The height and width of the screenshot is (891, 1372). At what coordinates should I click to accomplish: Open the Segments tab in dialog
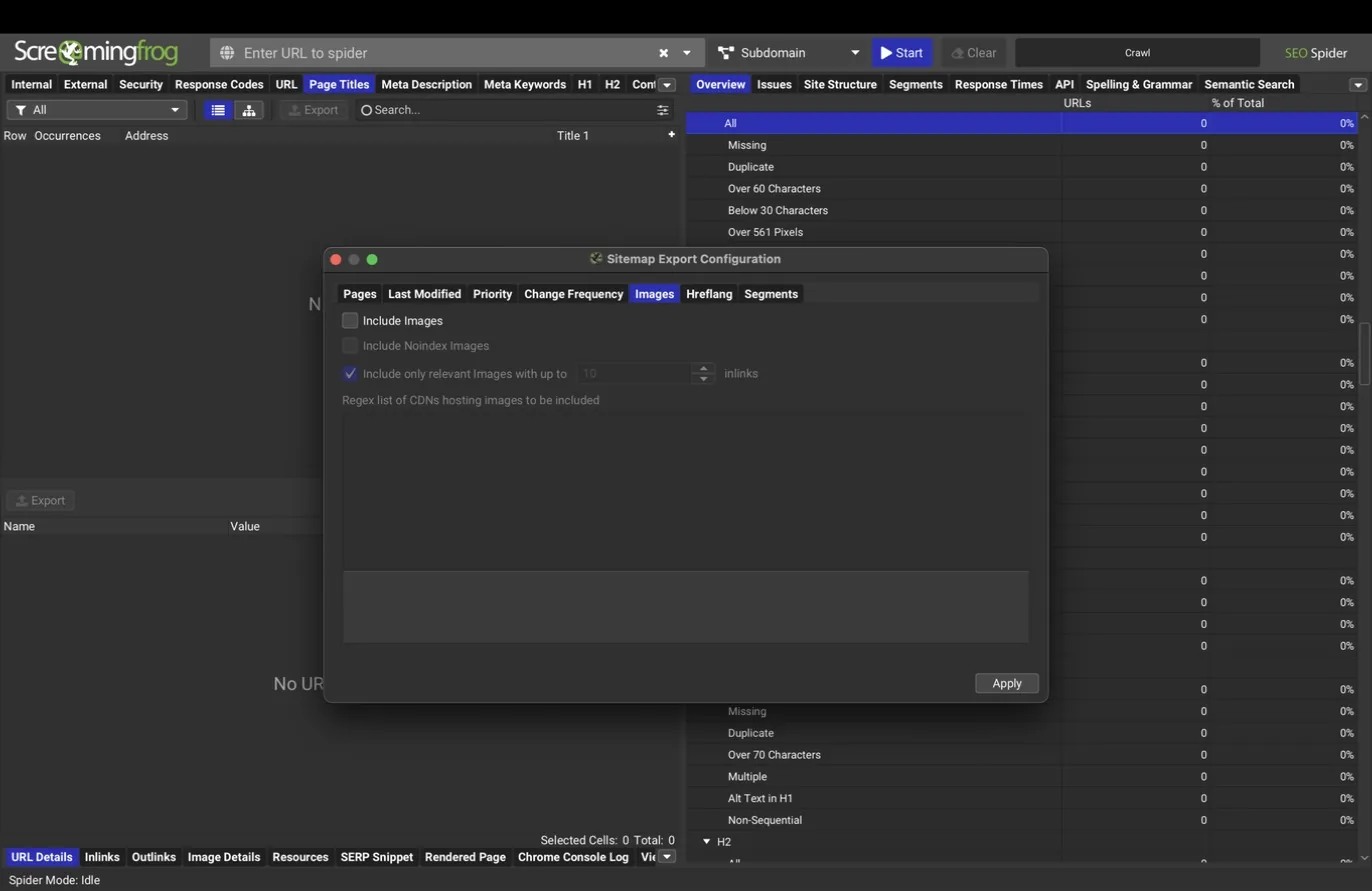point(771,294)
